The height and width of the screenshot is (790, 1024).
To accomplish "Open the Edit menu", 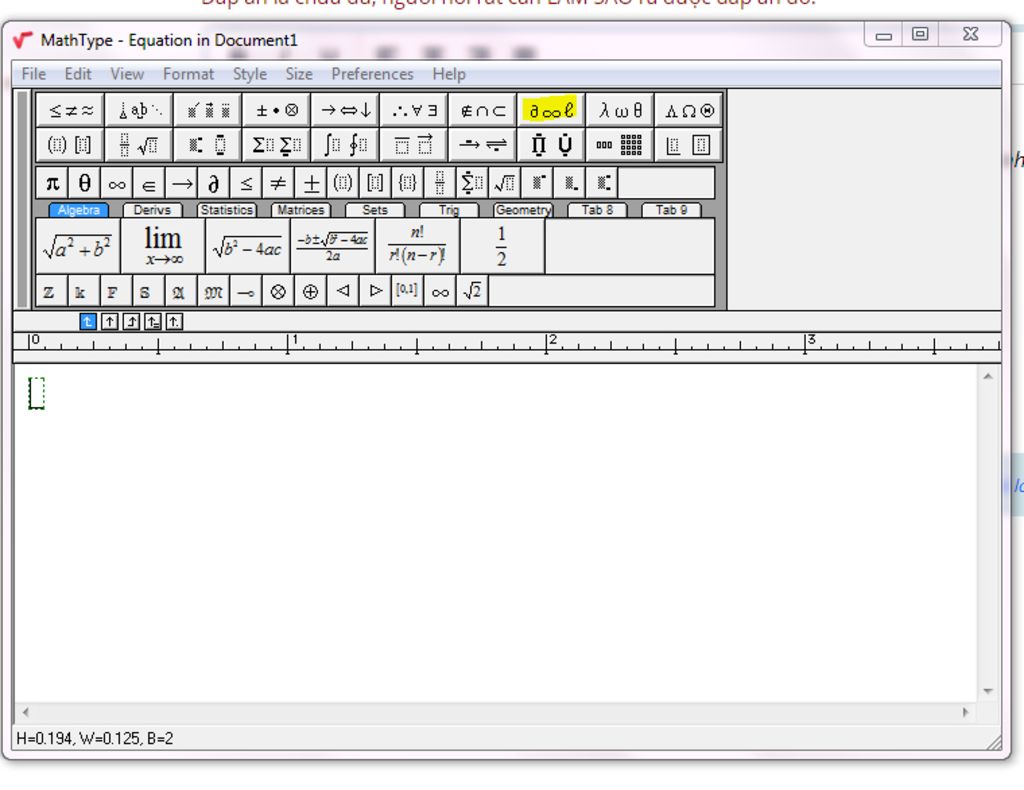I will tap(78, 74).
